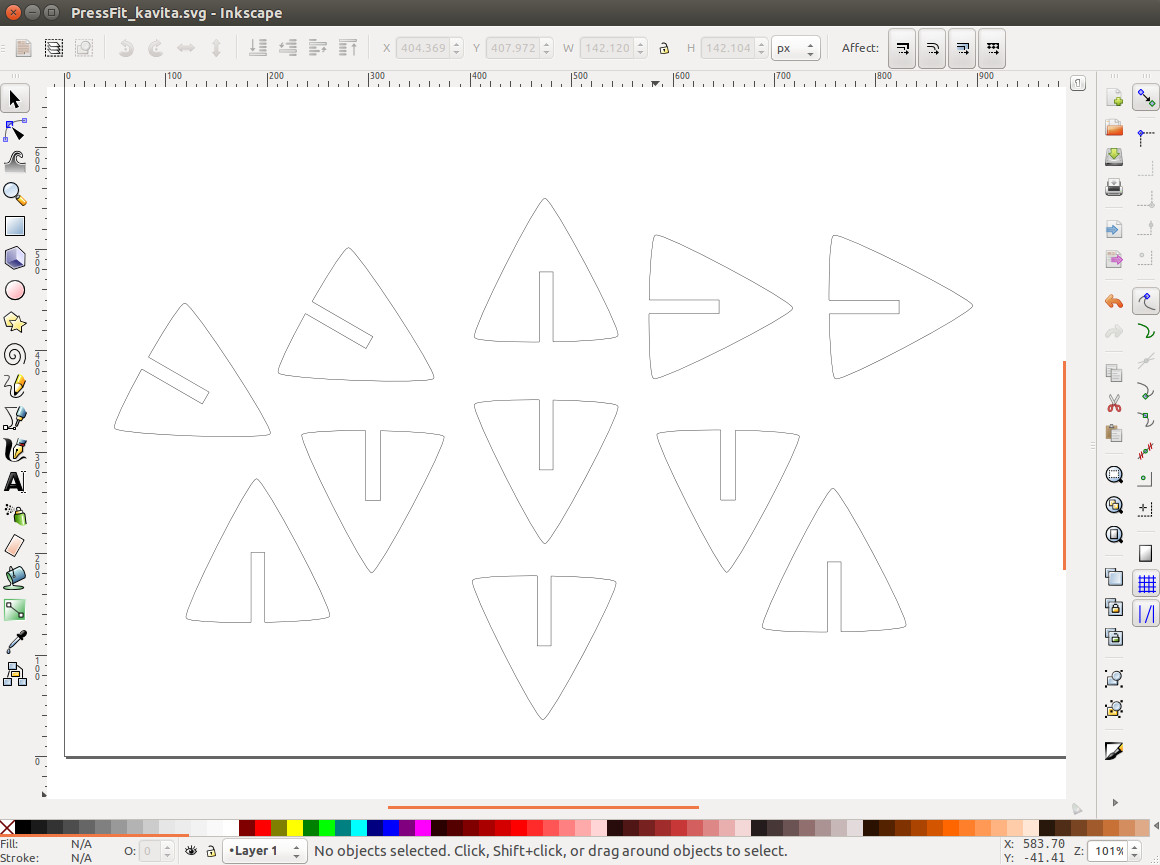Click the flip vertical button
The image size is (1160, 865).
point(216,48)
